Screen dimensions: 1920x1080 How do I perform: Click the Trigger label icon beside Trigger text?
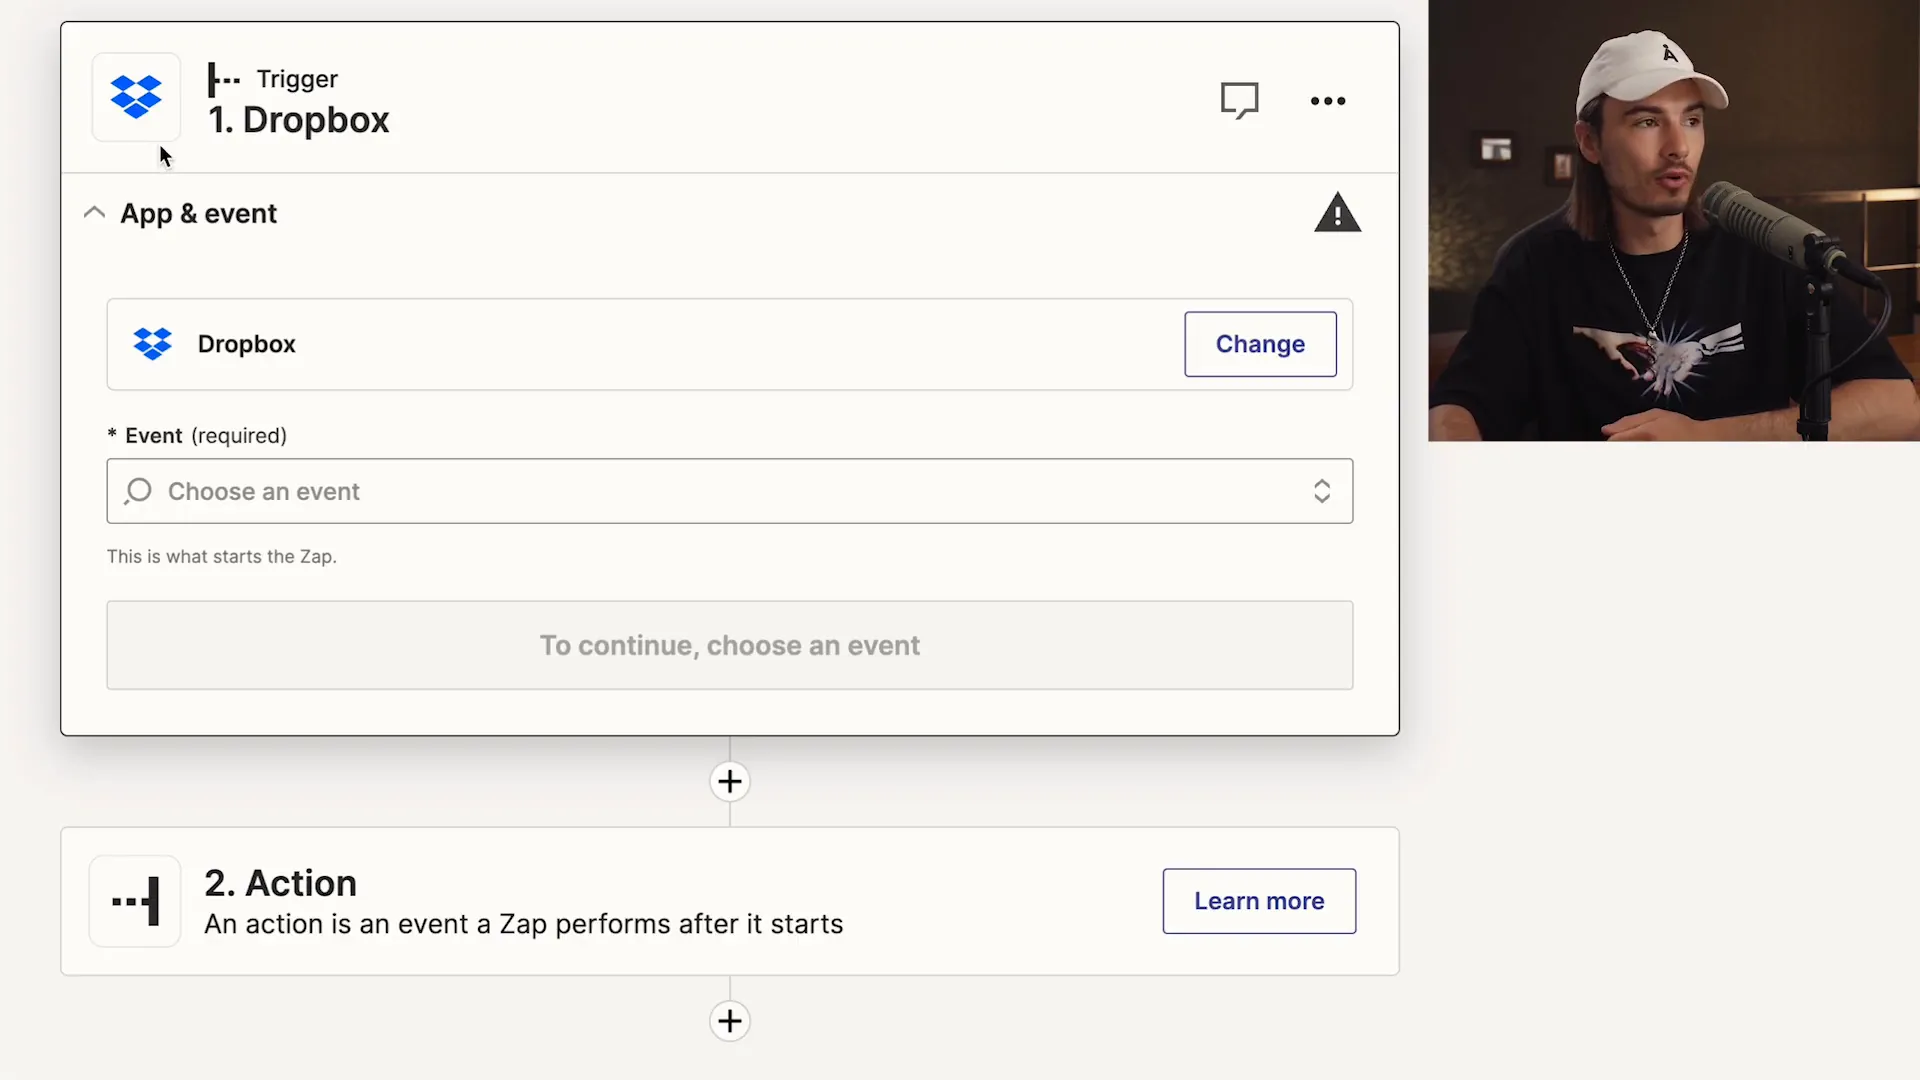(224, 79)
